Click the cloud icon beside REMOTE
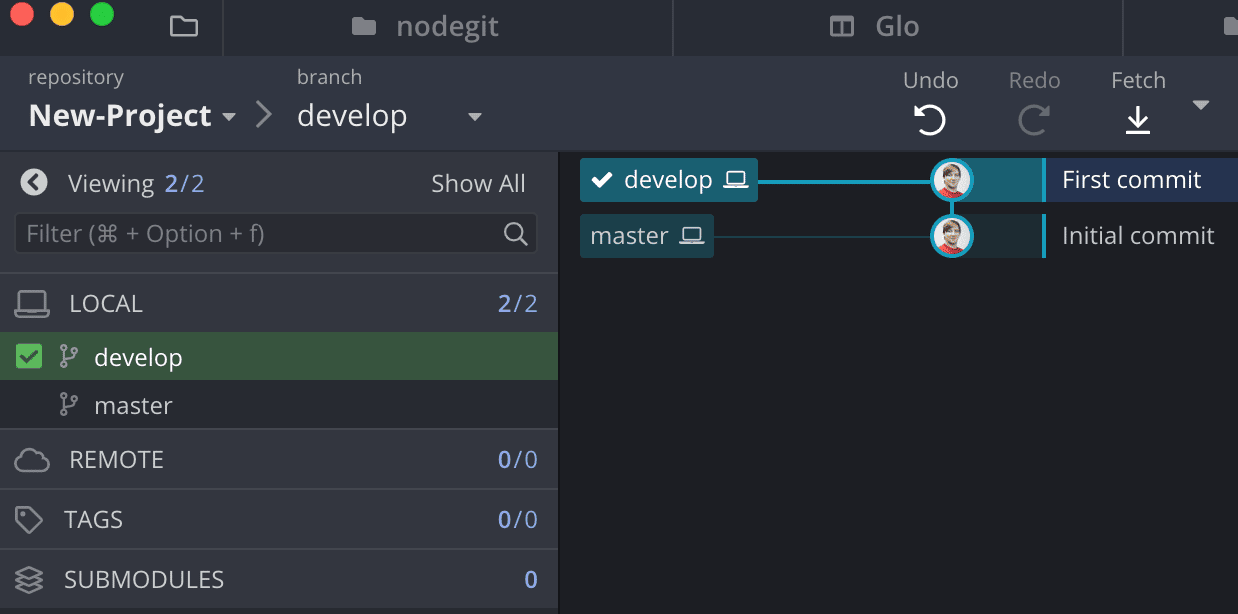 32,459
